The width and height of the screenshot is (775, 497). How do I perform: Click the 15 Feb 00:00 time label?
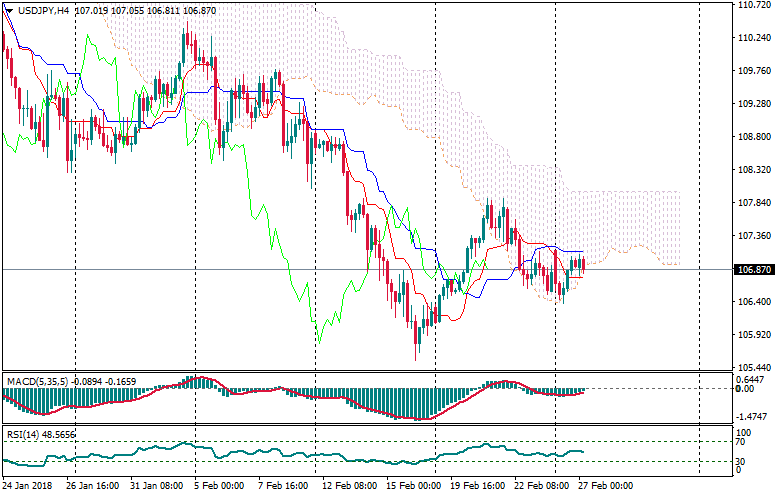(411, 485)
